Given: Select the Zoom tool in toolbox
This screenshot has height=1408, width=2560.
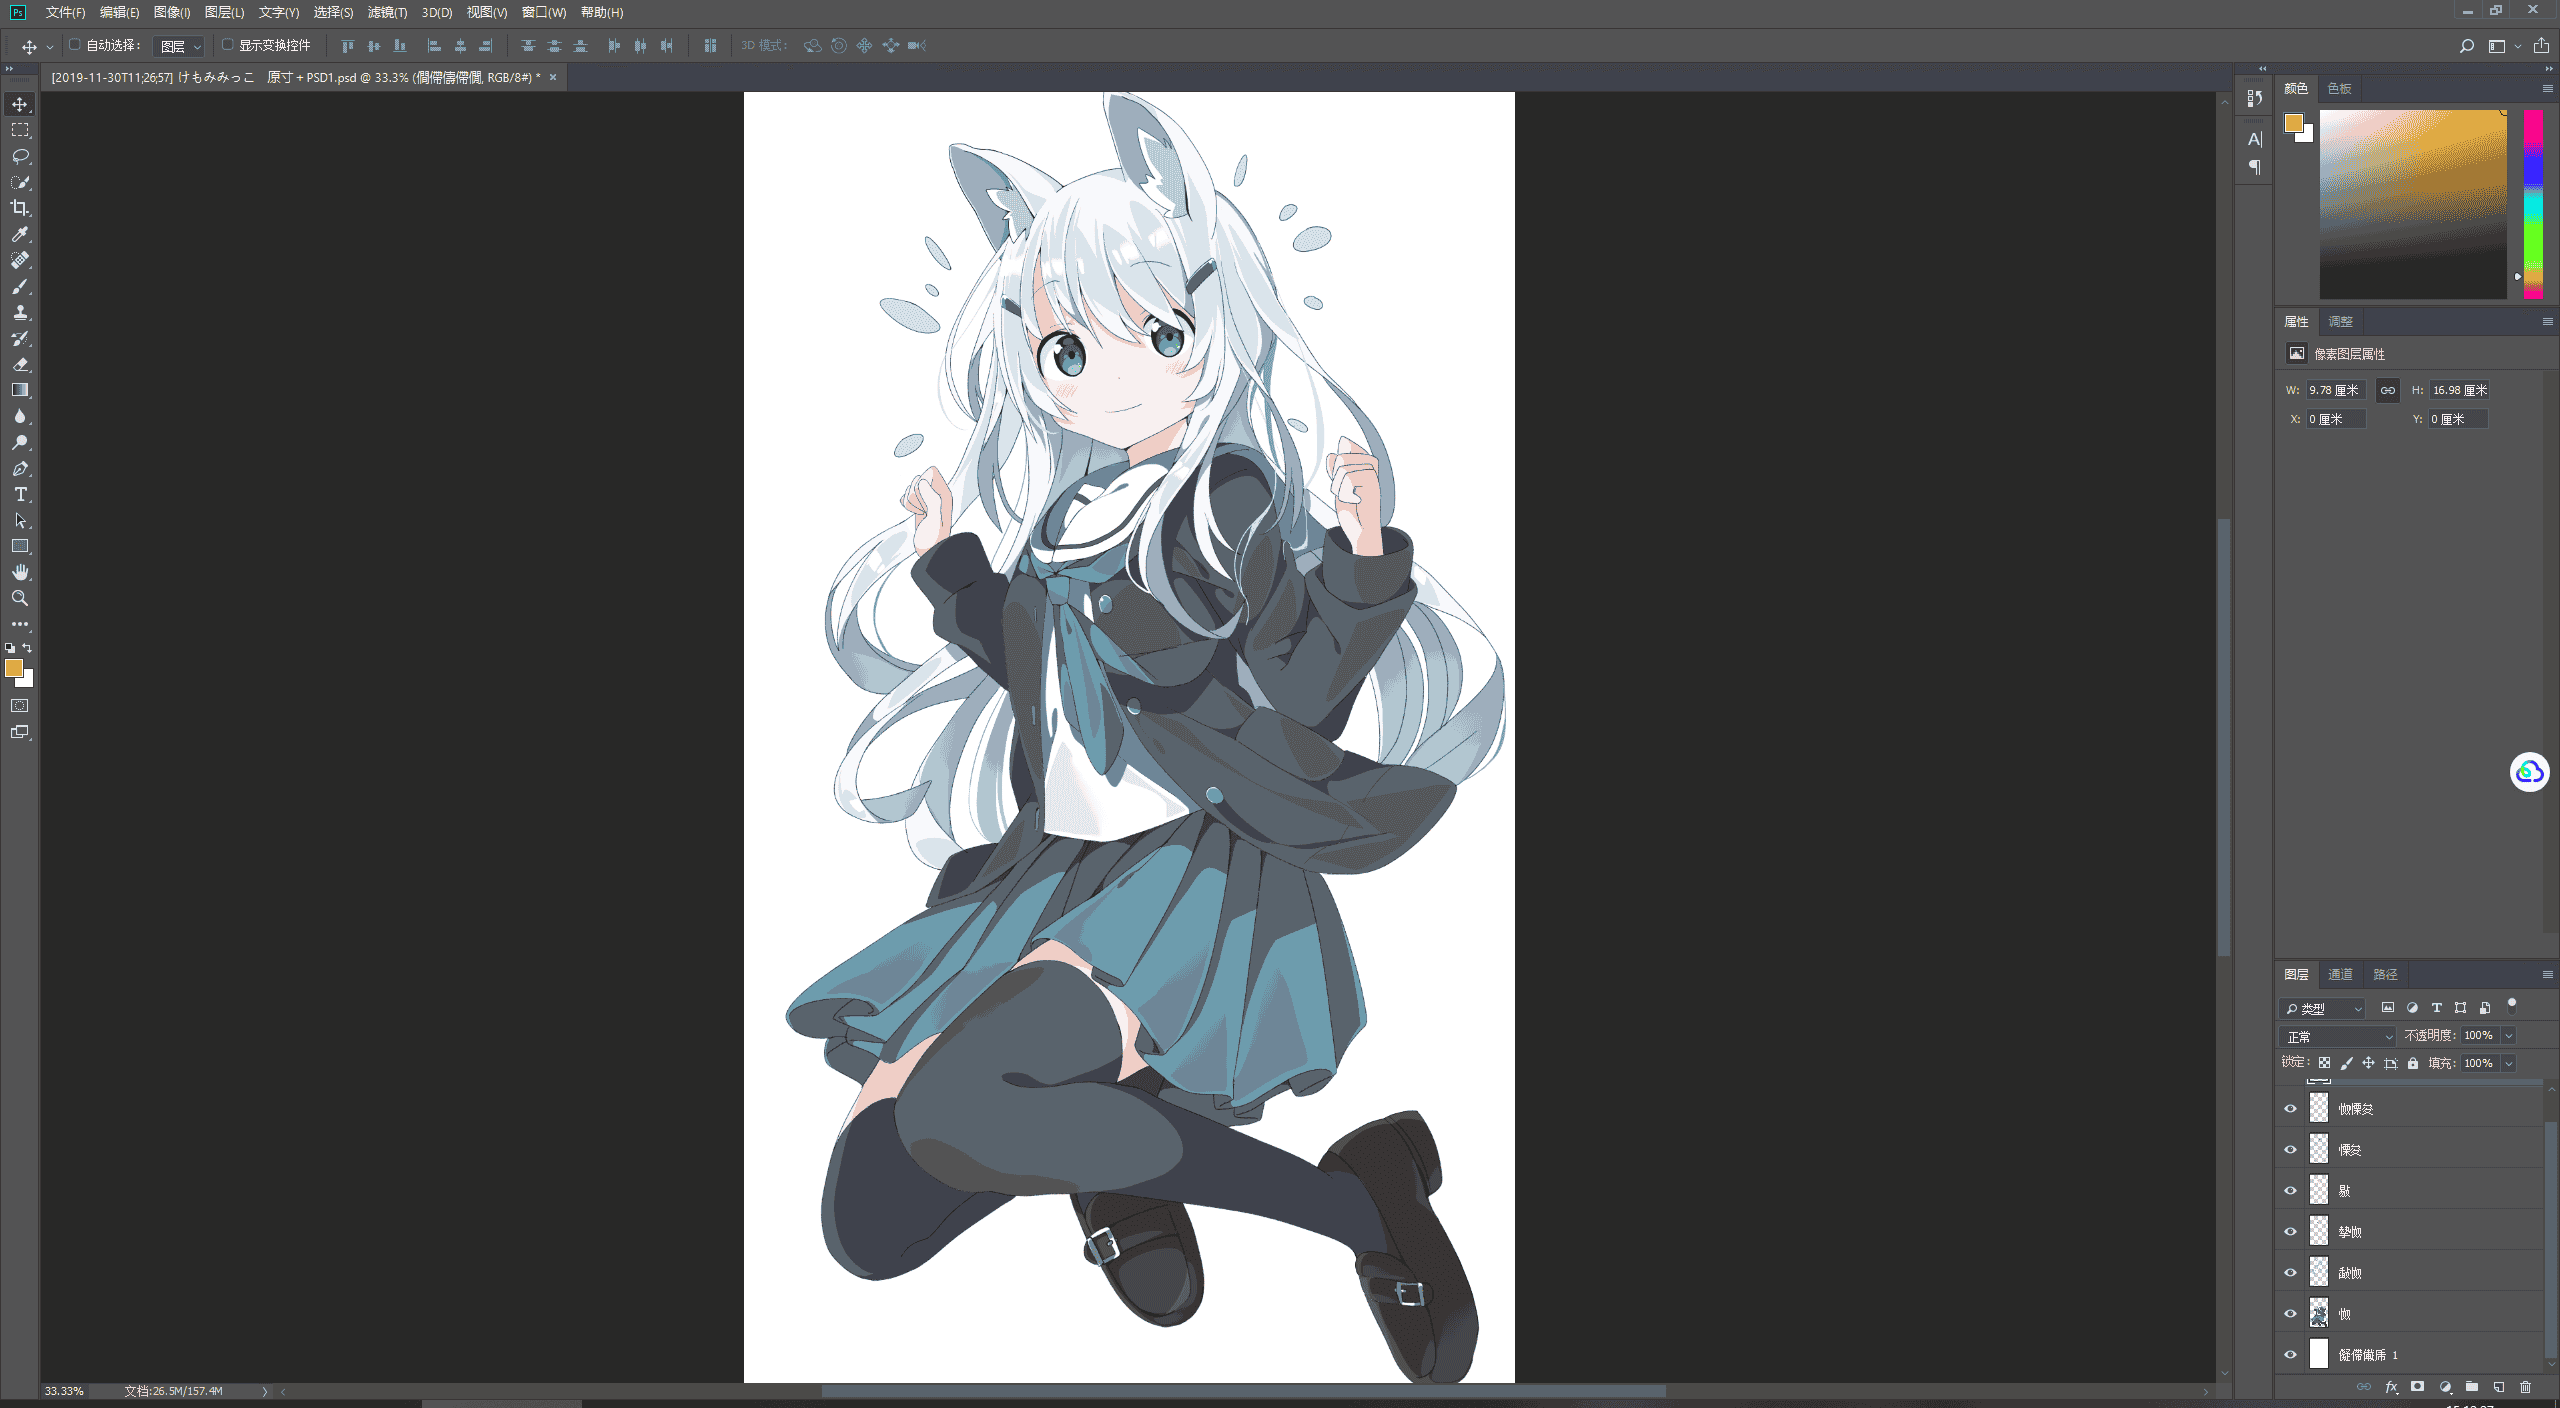Looking at the screenshot, I should pyautogui.click(x=20, y=598).
